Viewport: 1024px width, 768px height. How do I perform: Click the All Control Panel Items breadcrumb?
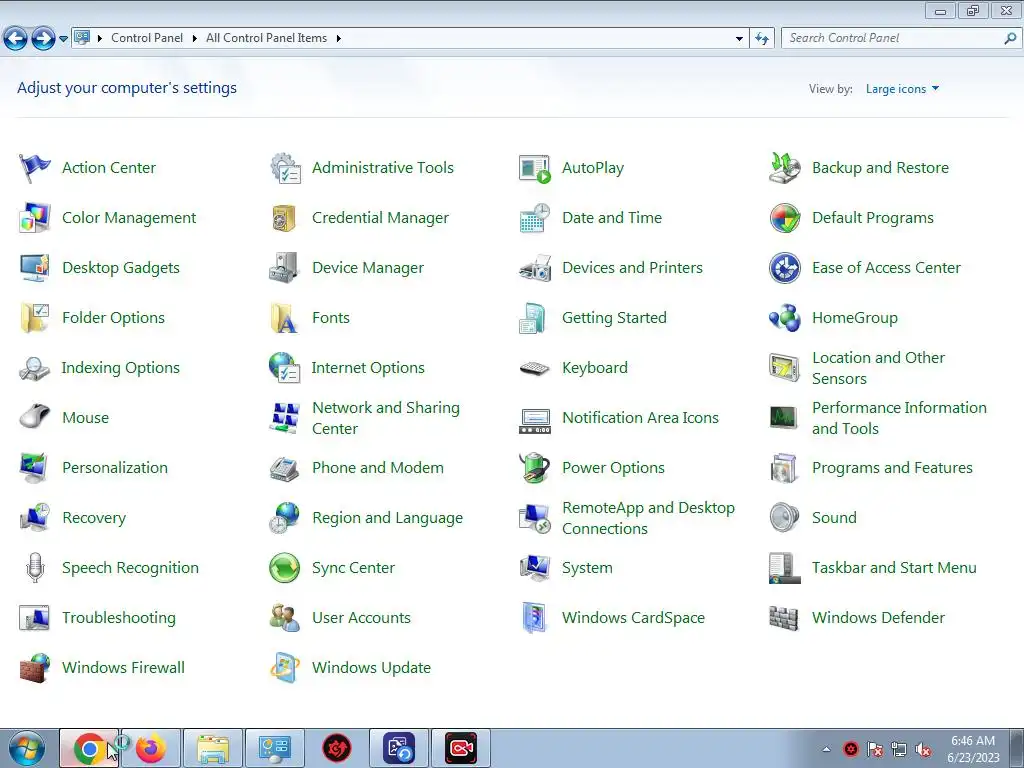[266, 38]
